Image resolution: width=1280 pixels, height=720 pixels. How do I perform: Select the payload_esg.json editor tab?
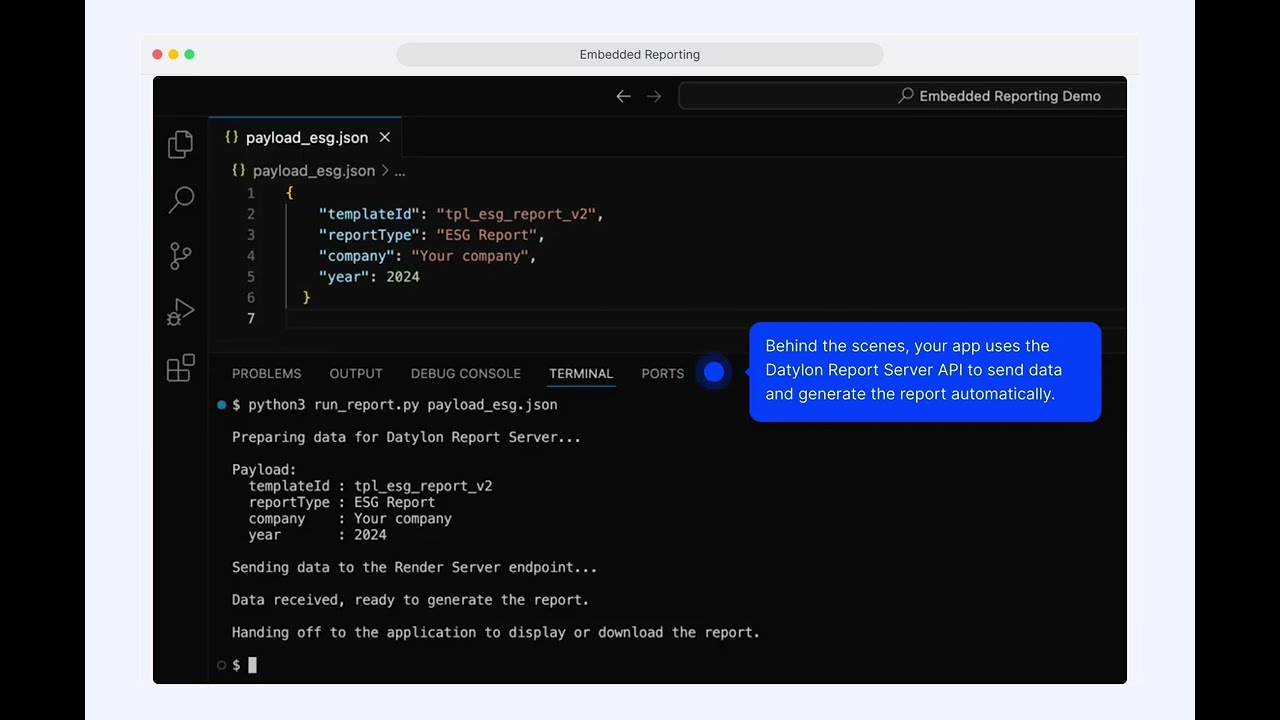[x=305, y=137]
